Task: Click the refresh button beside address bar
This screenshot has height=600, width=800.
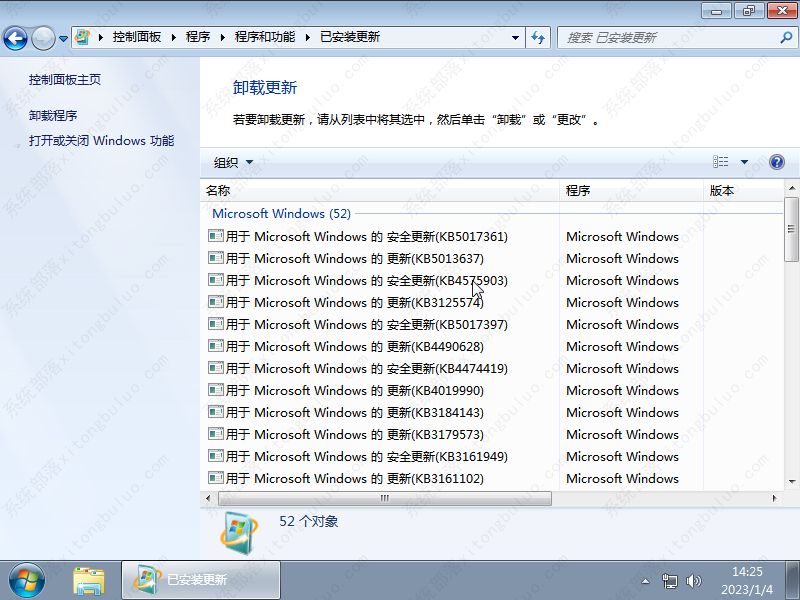Action: pyautogui.click(x=539, y=37)
